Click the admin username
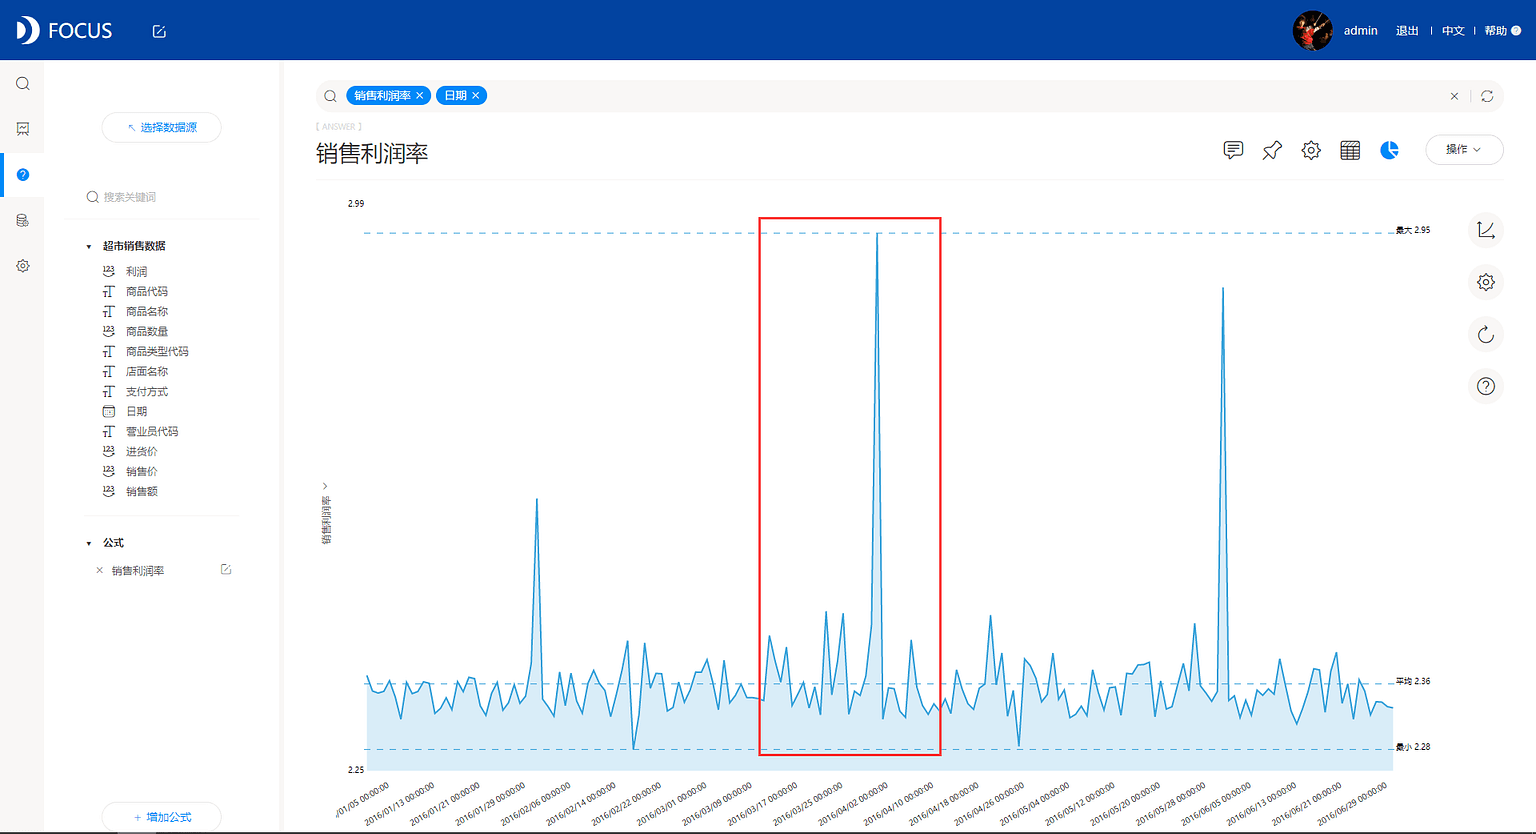Screen dimensions: 1536x834 click(1360, 31)
